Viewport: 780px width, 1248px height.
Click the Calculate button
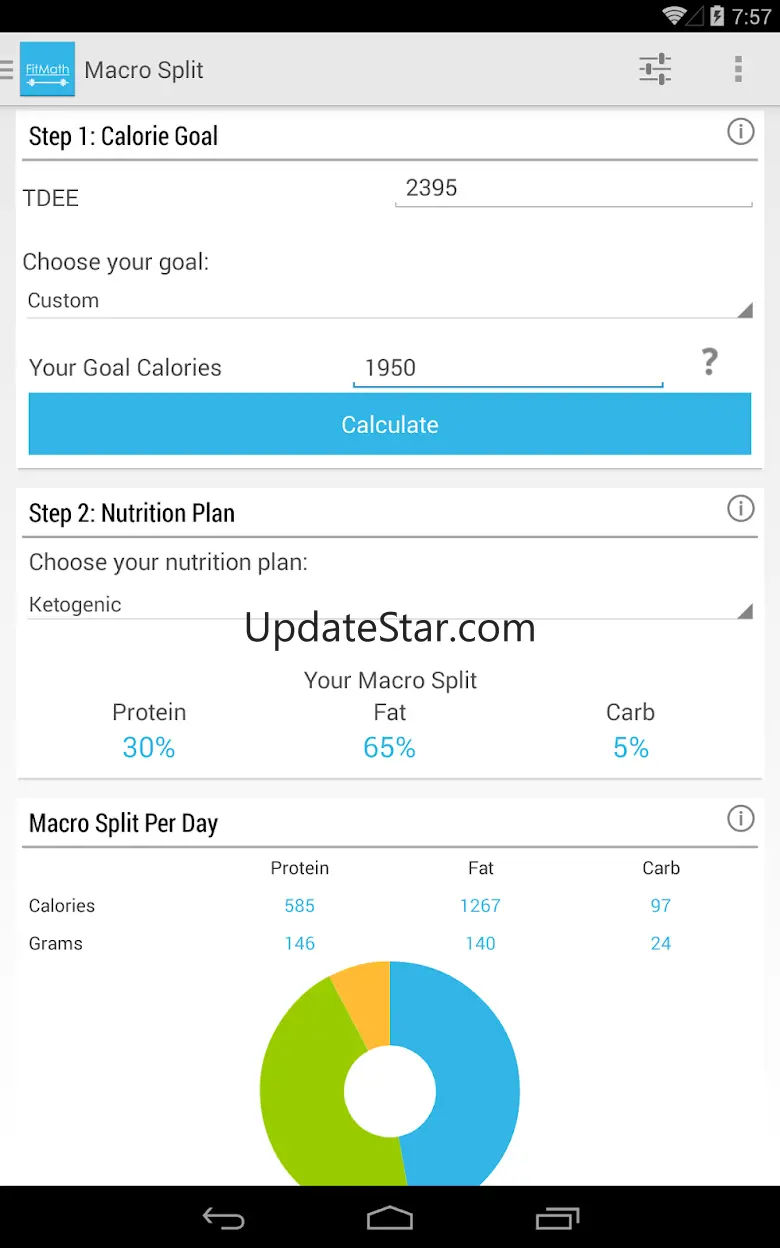[389, 425]
